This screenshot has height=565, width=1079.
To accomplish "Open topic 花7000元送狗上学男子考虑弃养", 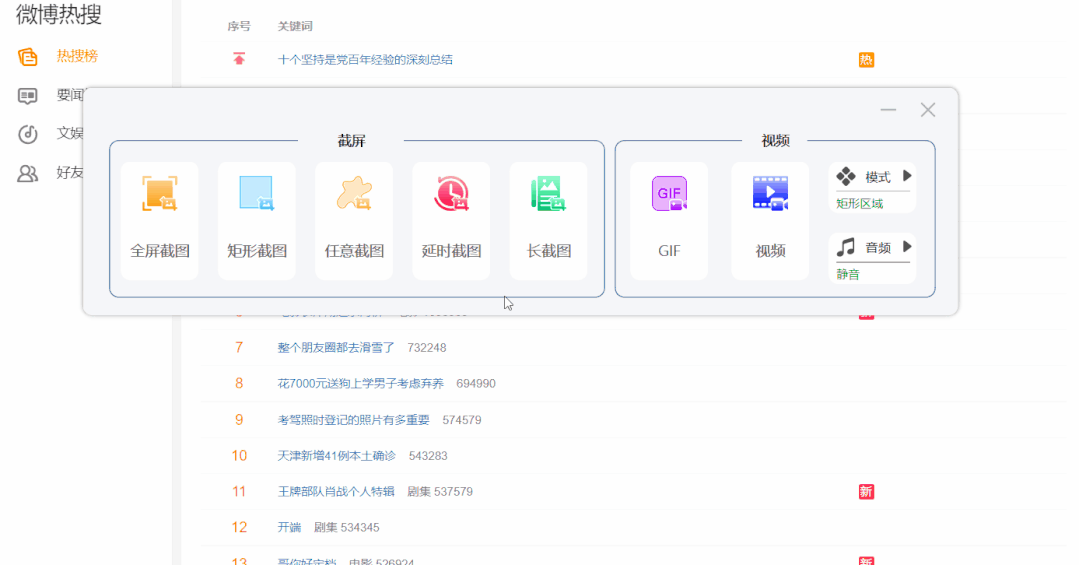I will coord(361,383).
